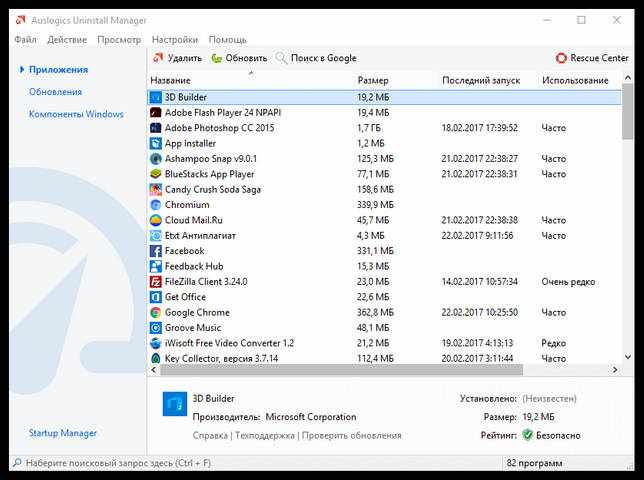Click the Обновить toolbar button

point(239,58)
